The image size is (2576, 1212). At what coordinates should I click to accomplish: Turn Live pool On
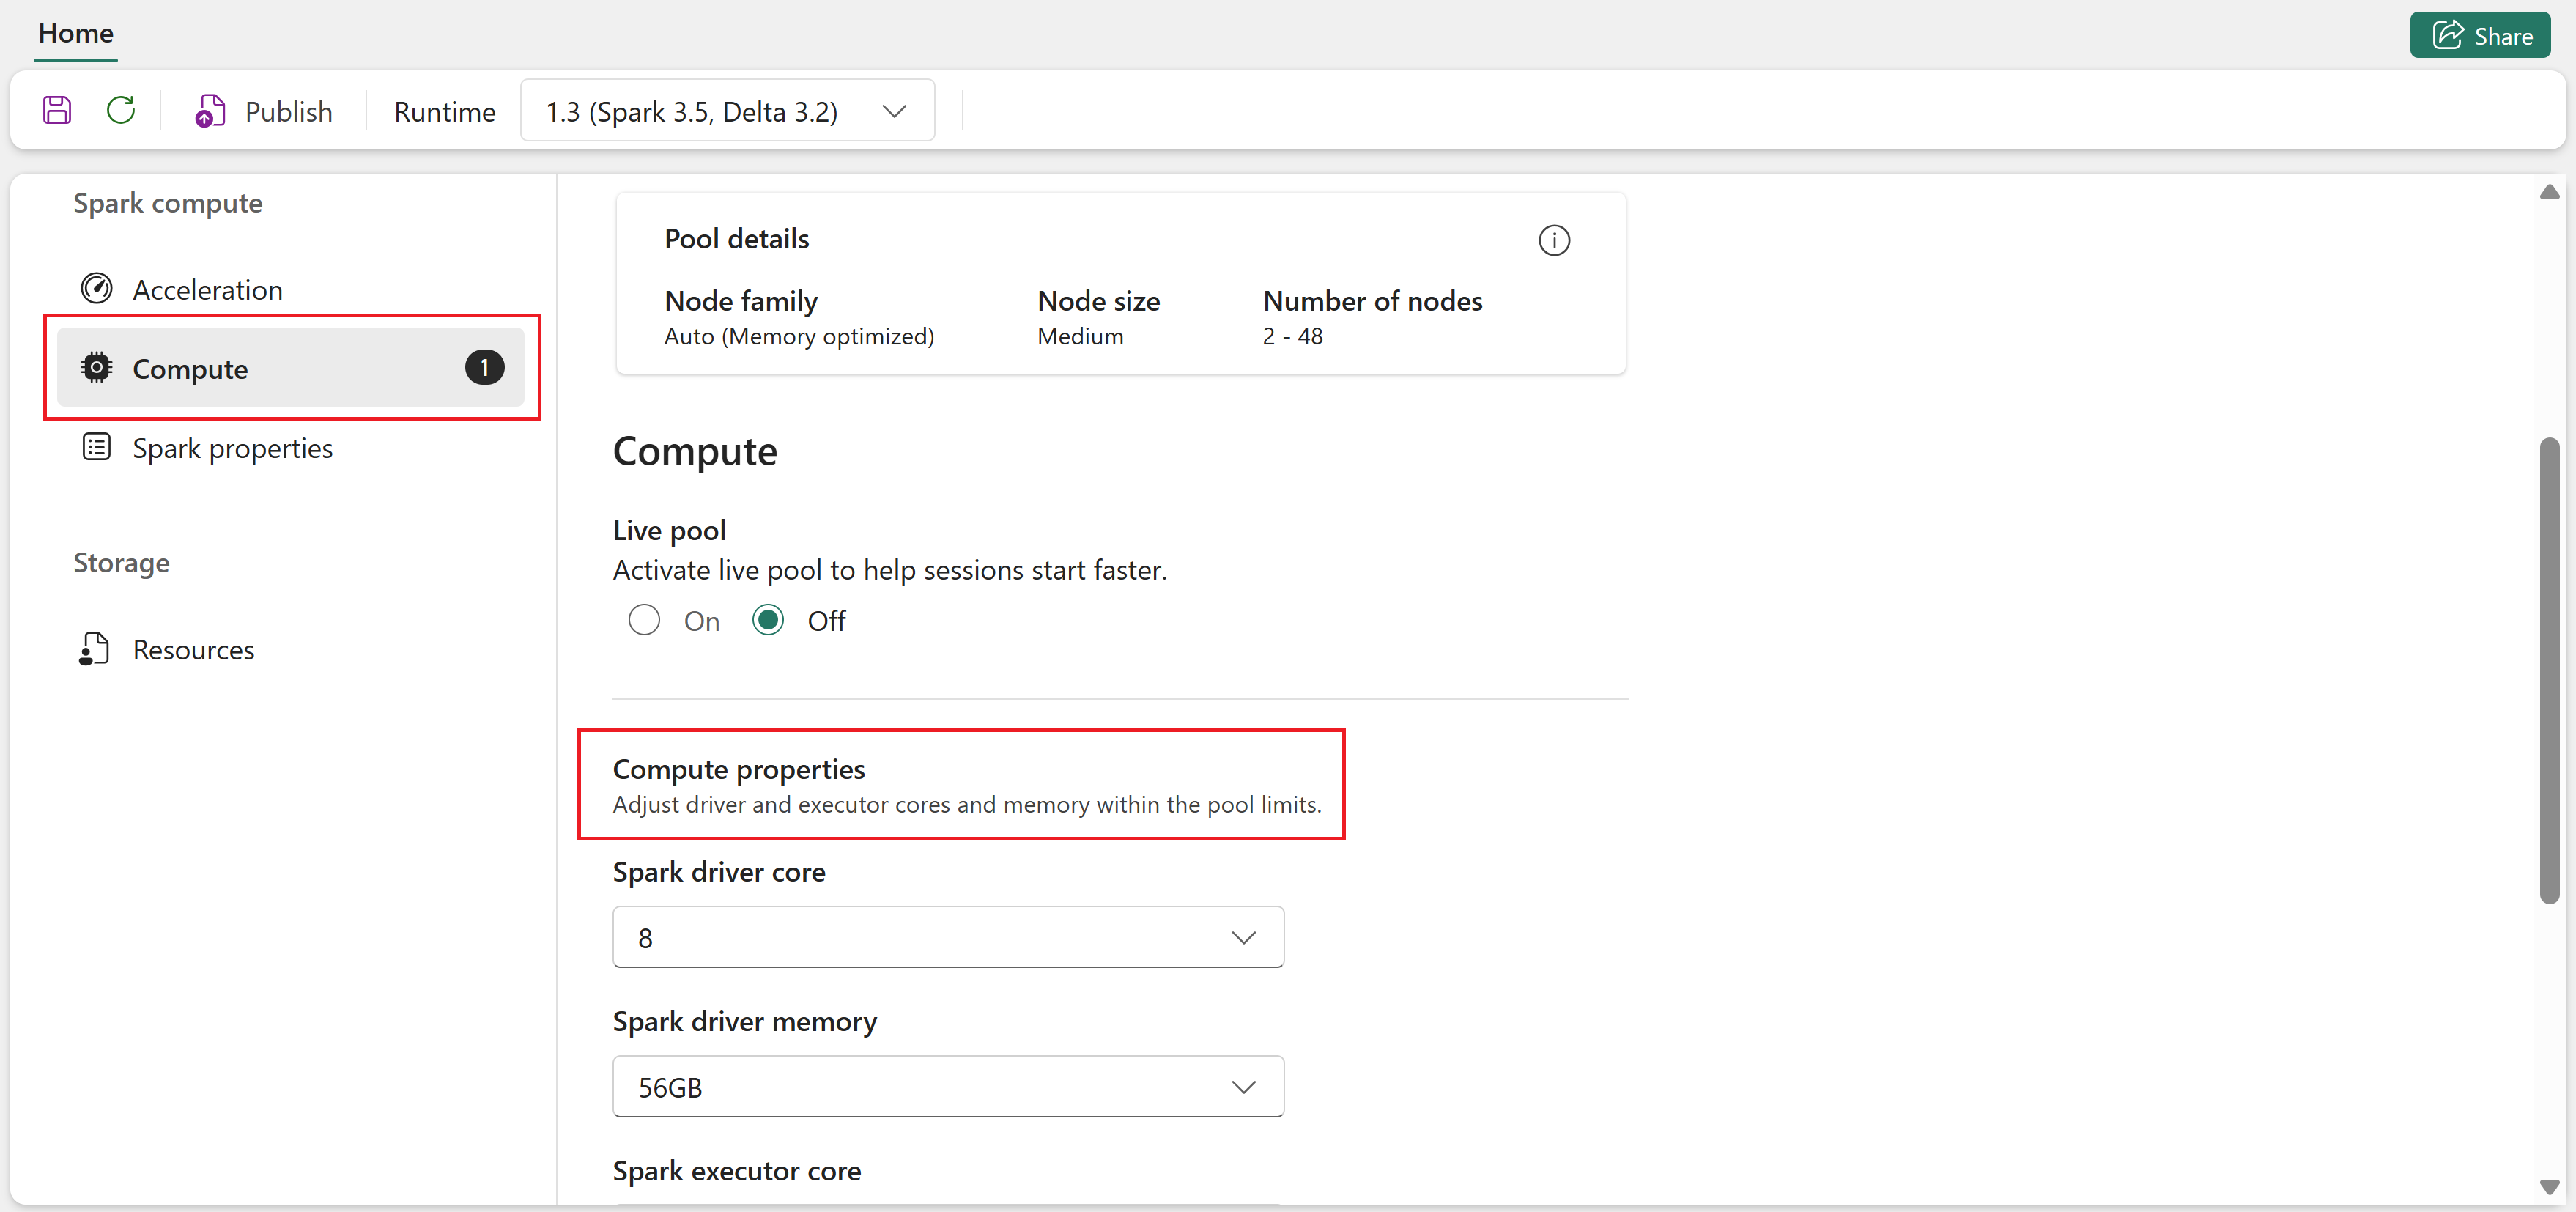coord(644,620)
